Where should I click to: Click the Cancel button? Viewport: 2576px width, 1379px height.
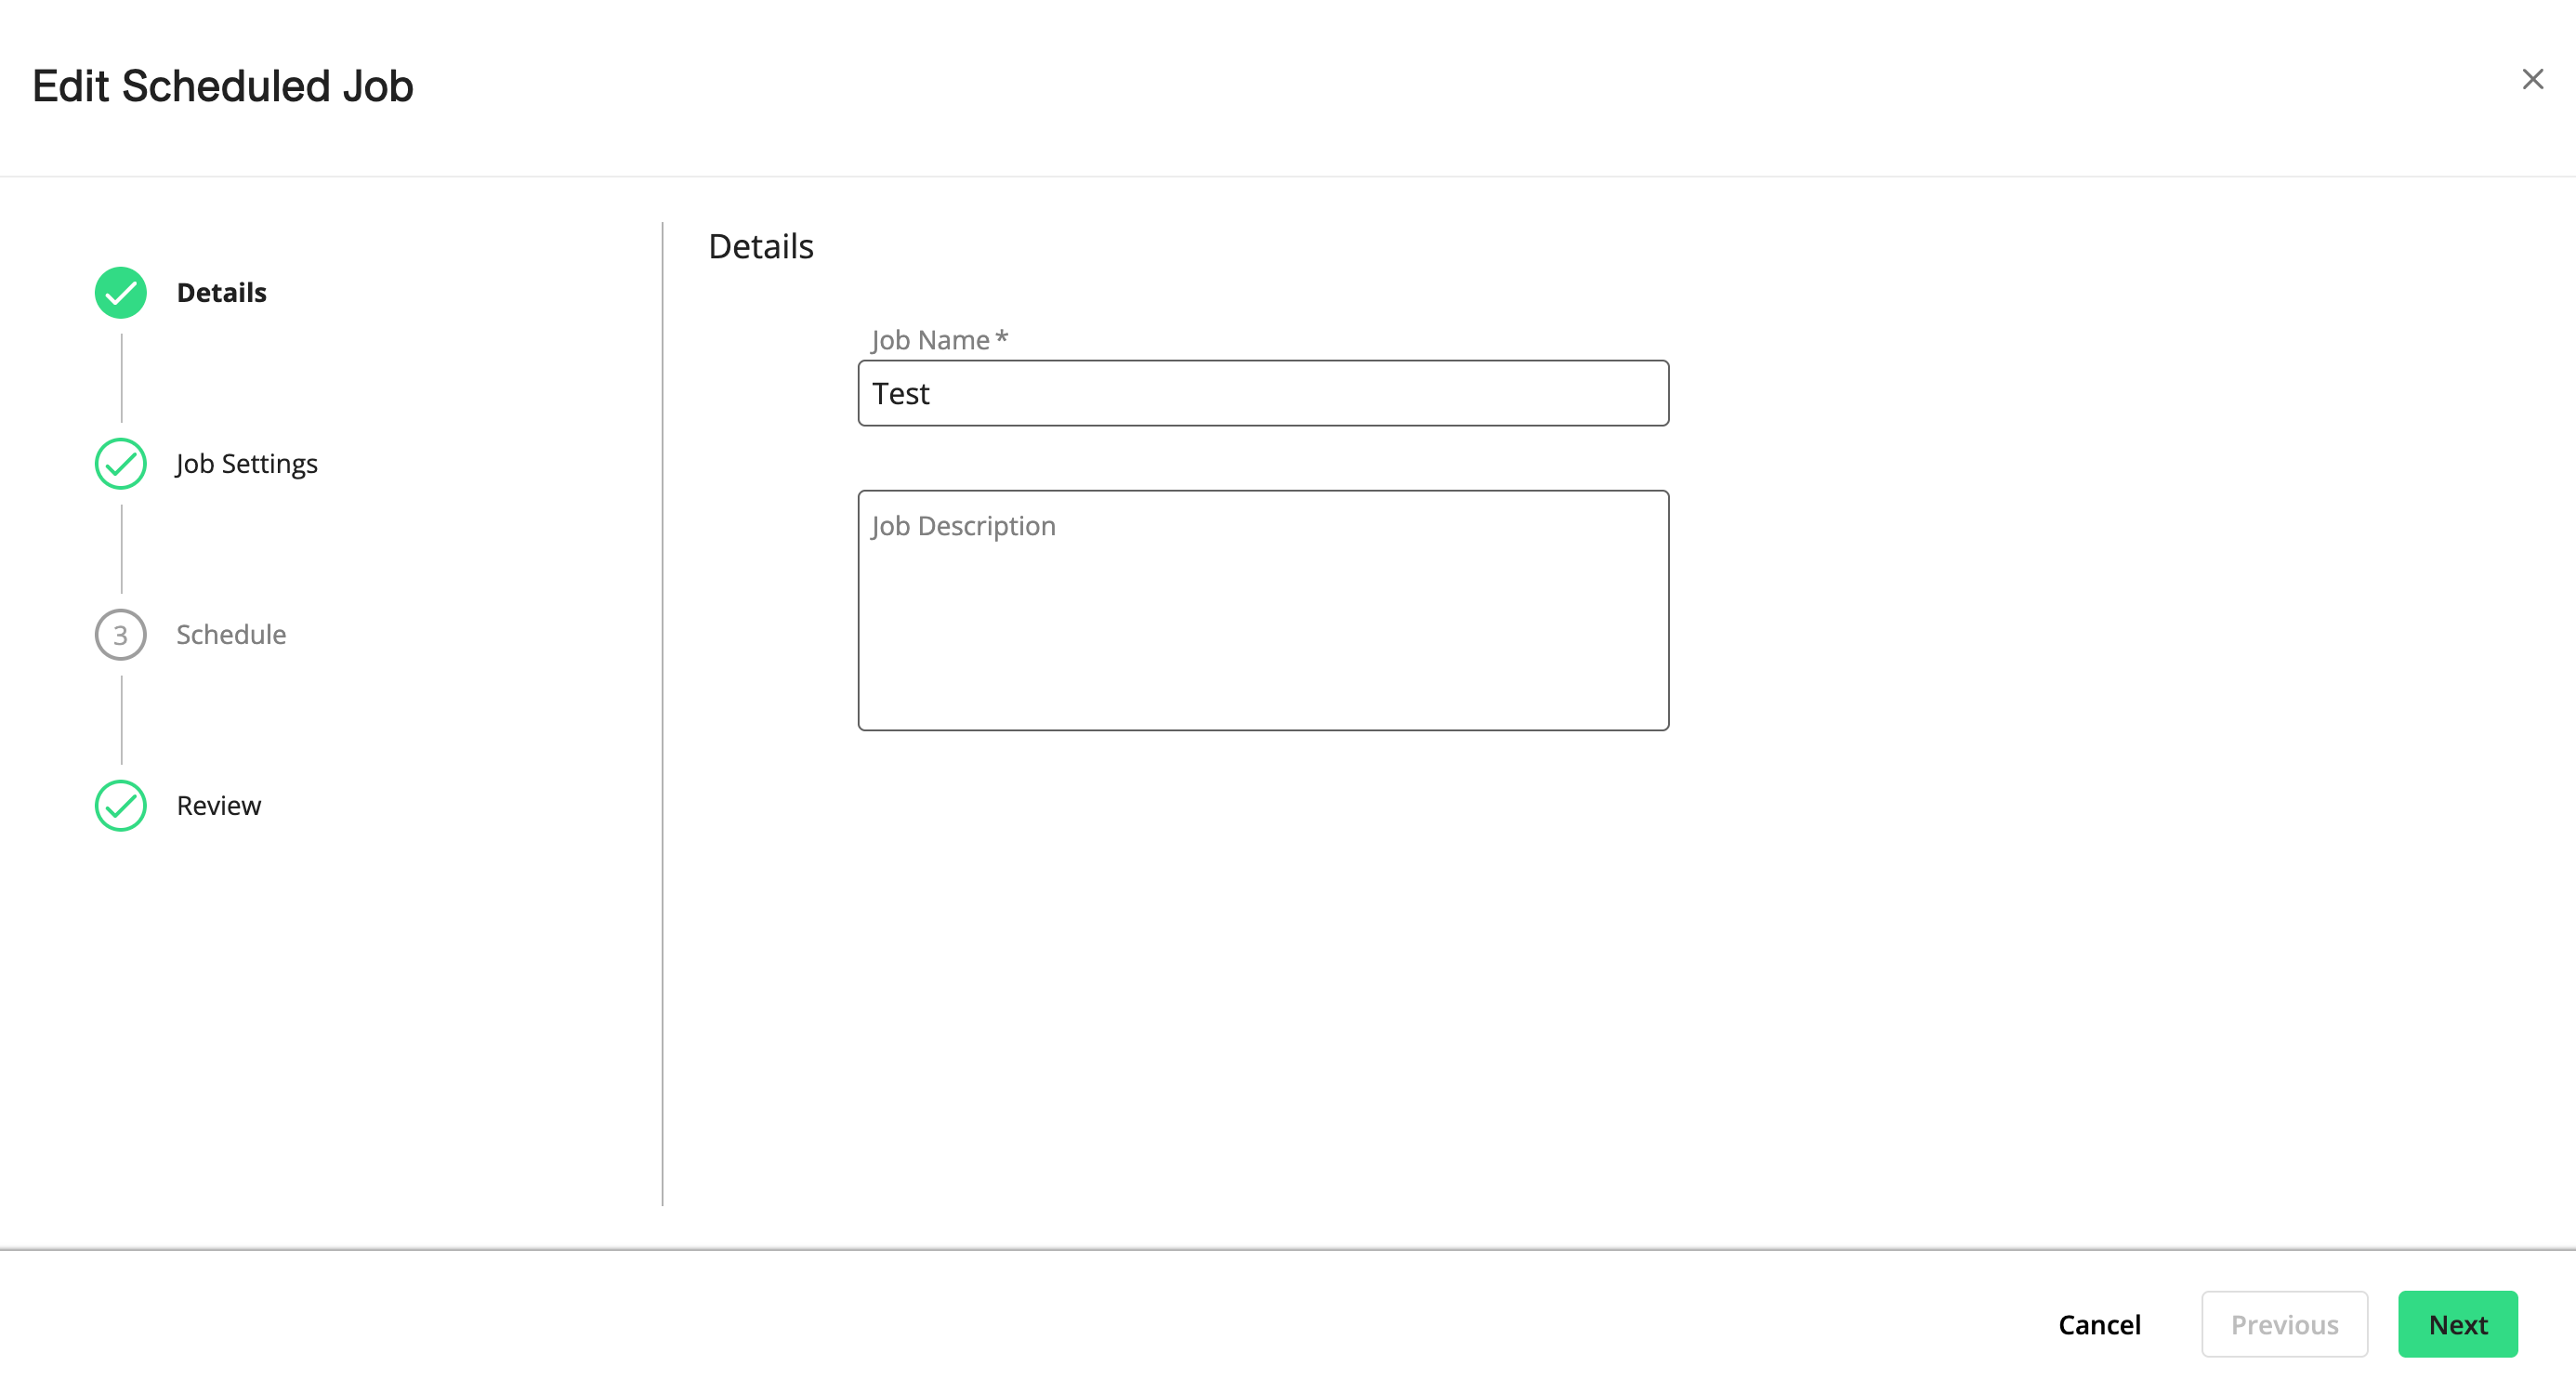coord(2099,1324)
